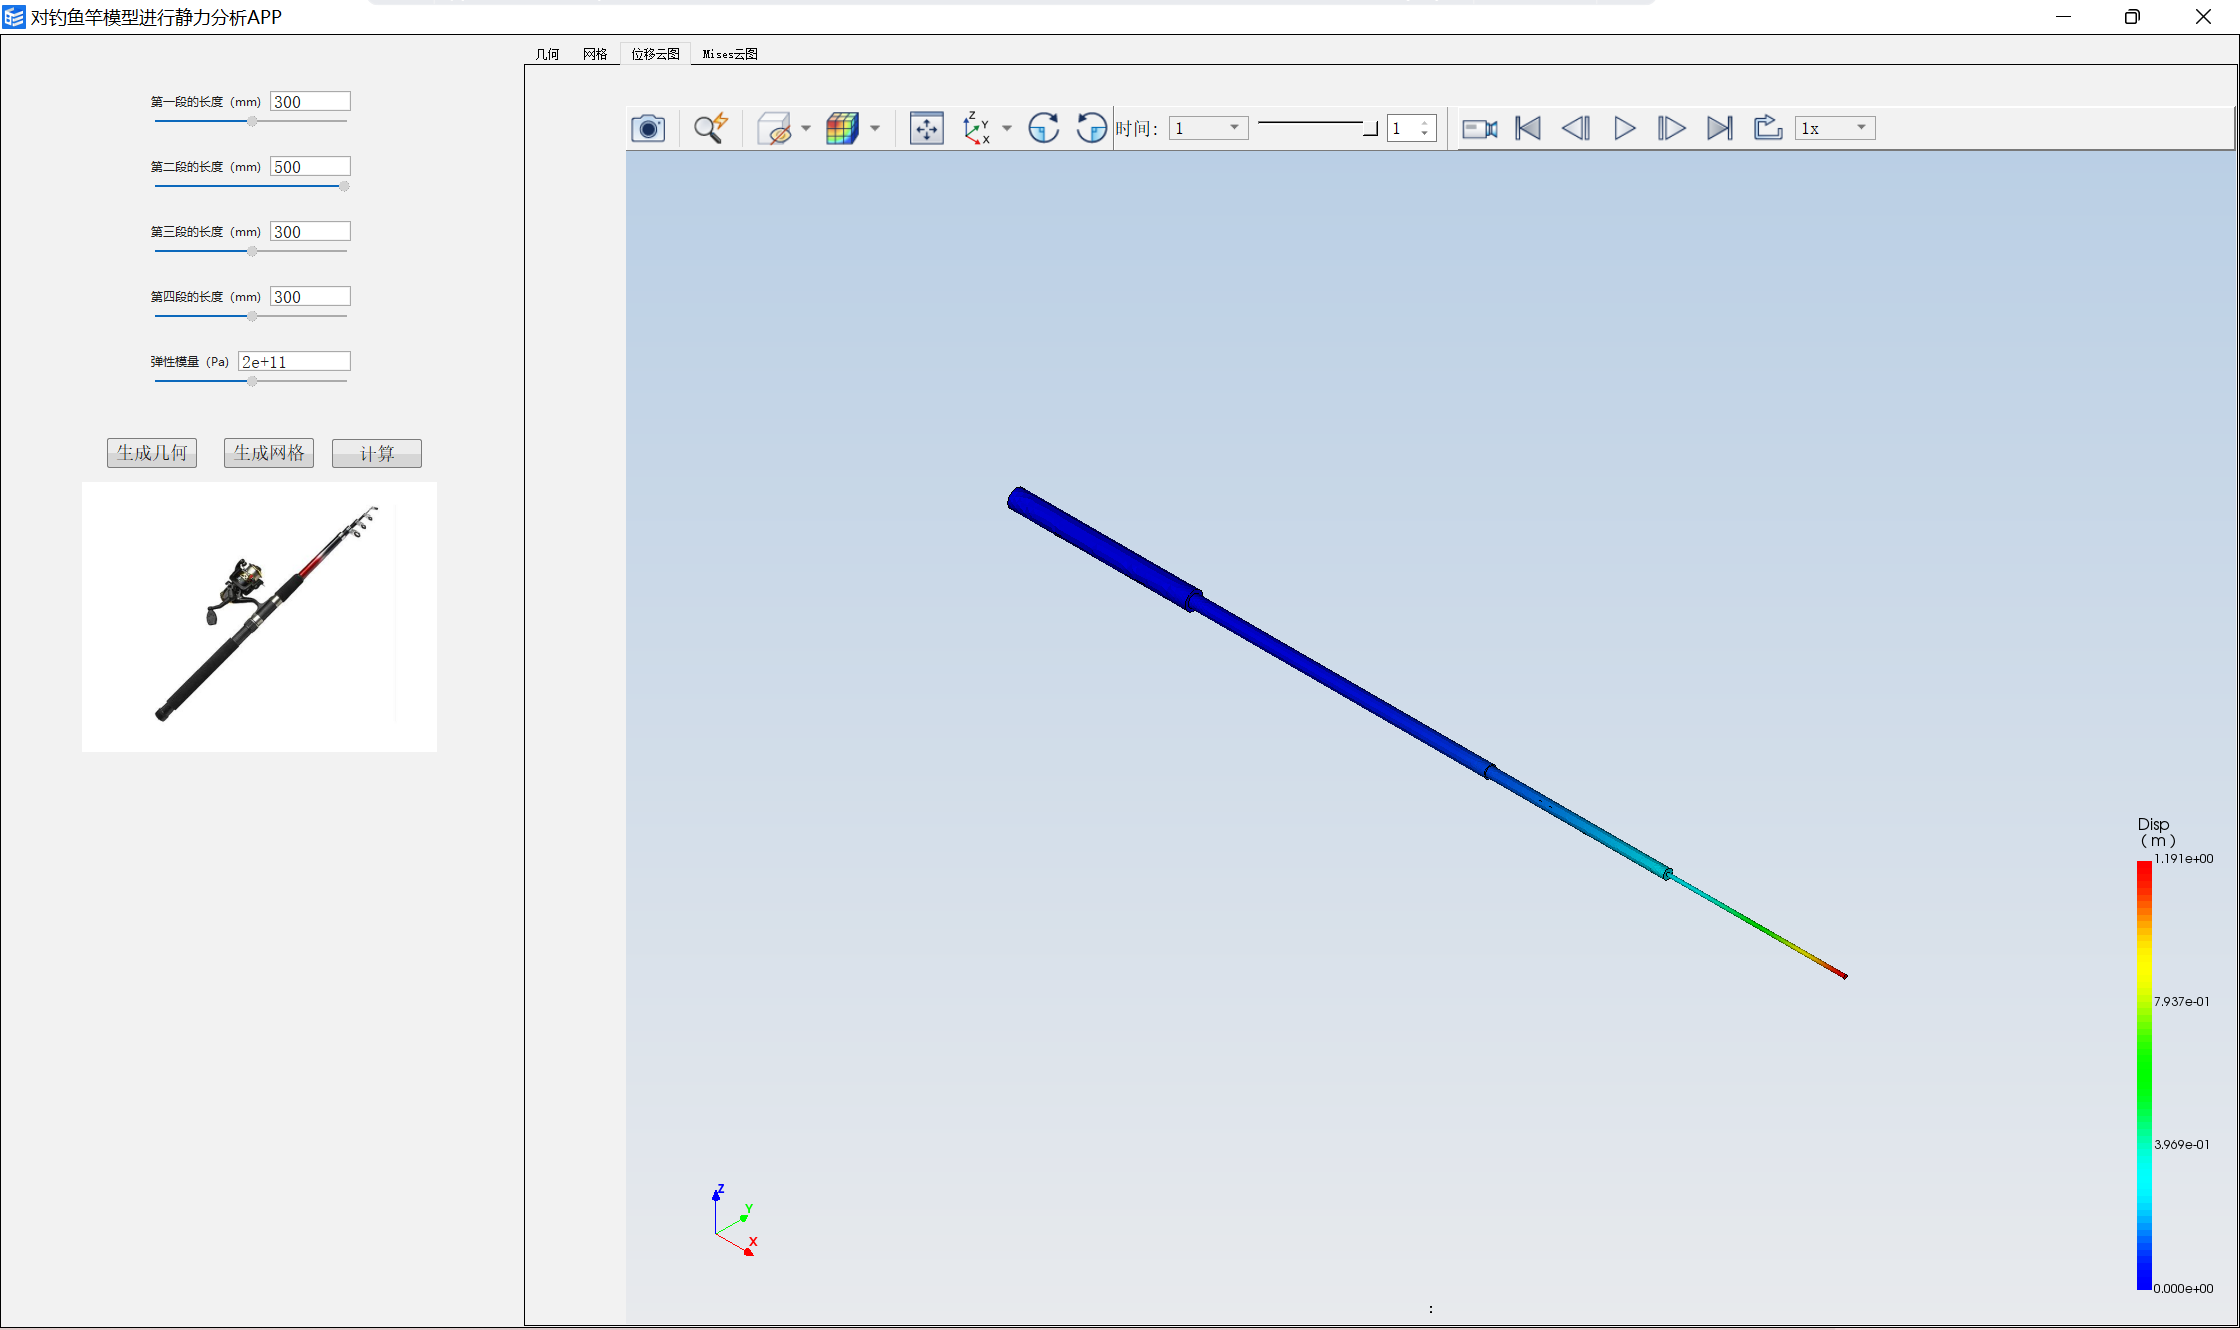
Task: Restore the window with restore button
Action: (x=2132, y=17)
